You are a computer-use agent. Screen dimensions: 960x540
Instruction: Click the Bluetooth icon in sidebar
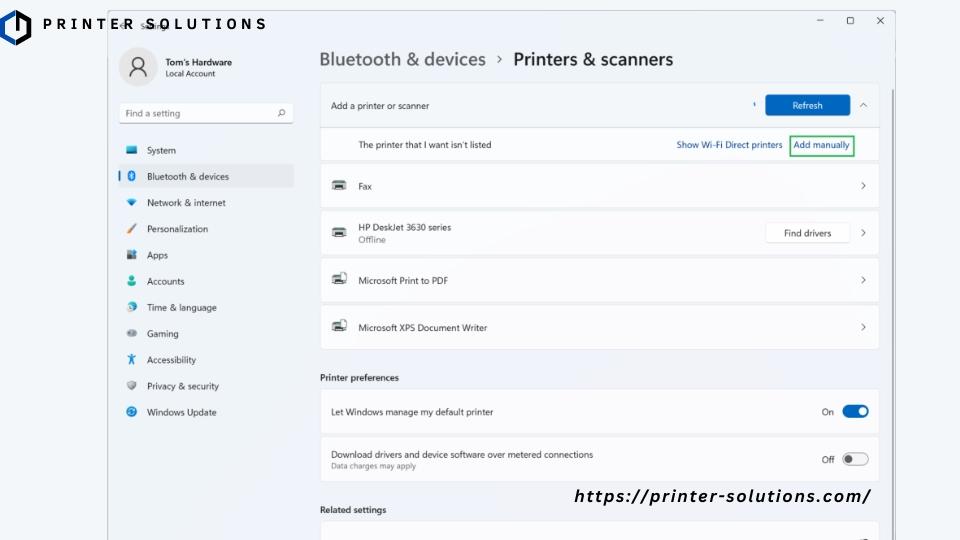[x=132, y=176]
